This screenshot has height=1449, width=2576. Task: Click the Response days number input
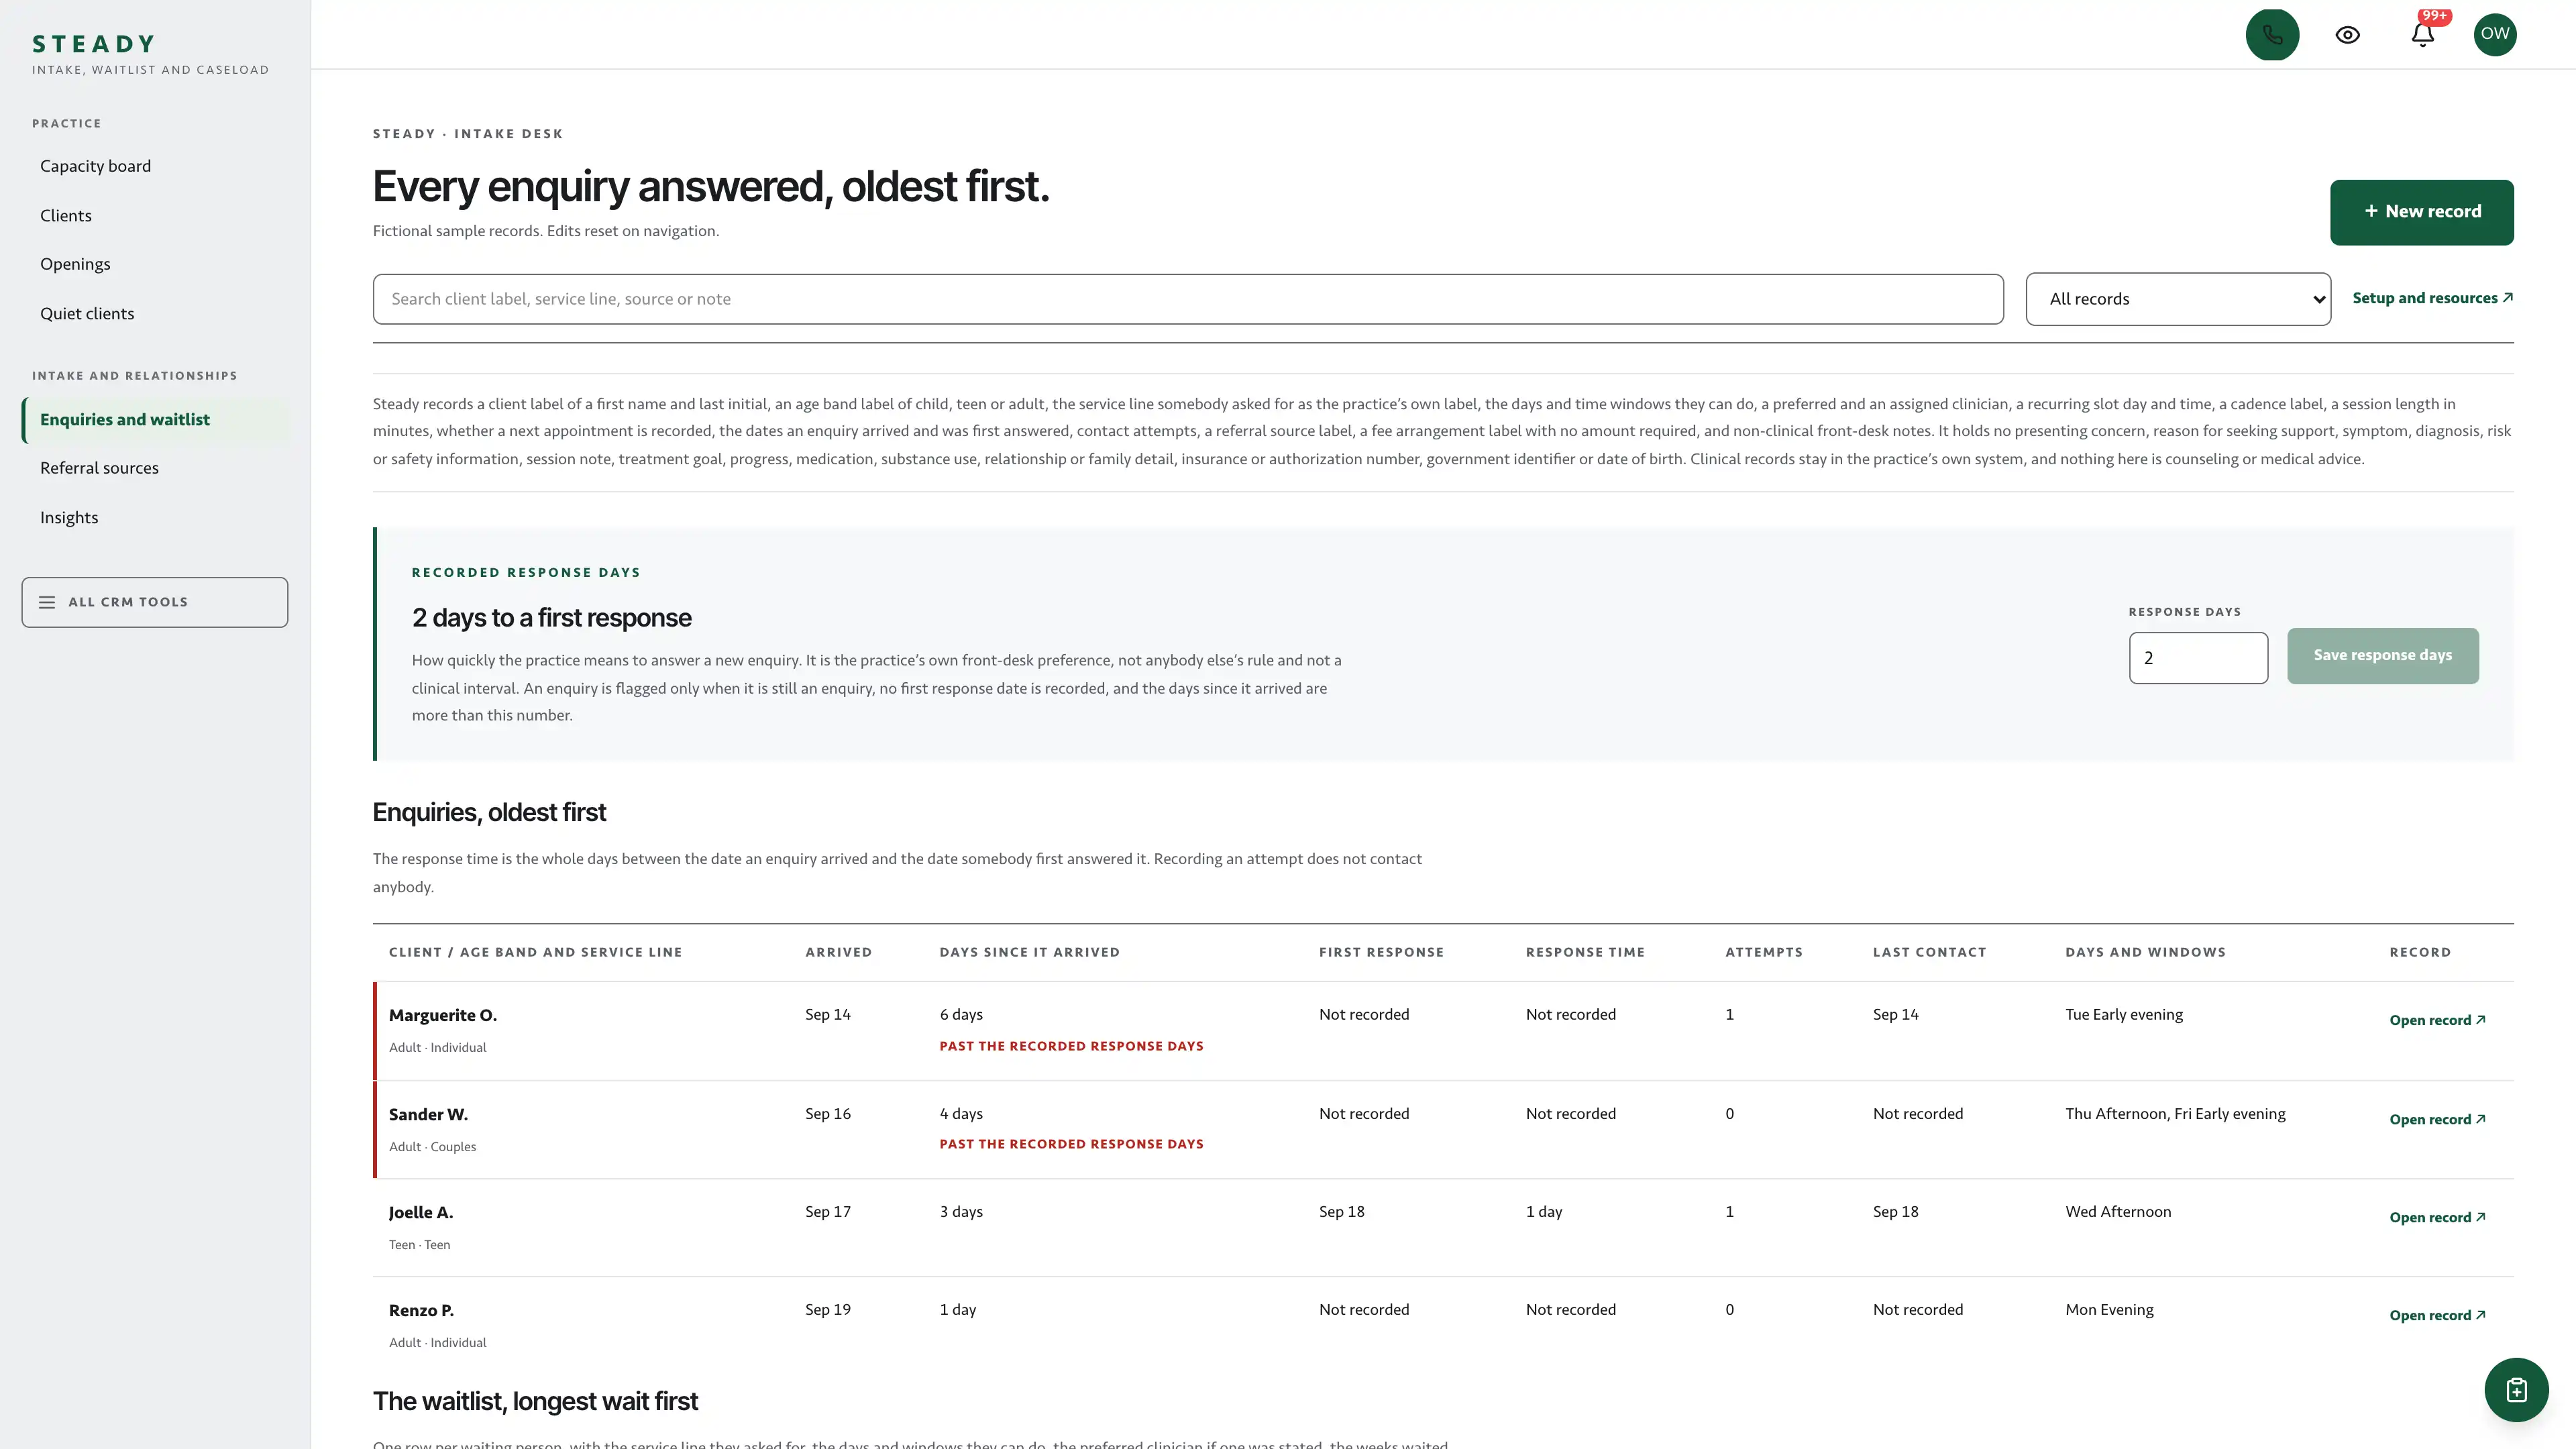[x=2198, y=658]
